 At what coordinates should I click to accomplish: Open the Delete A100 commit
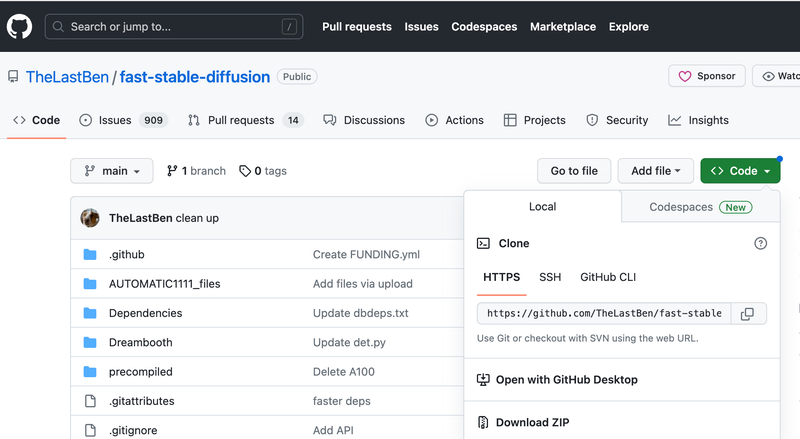(x=343, y=372)
